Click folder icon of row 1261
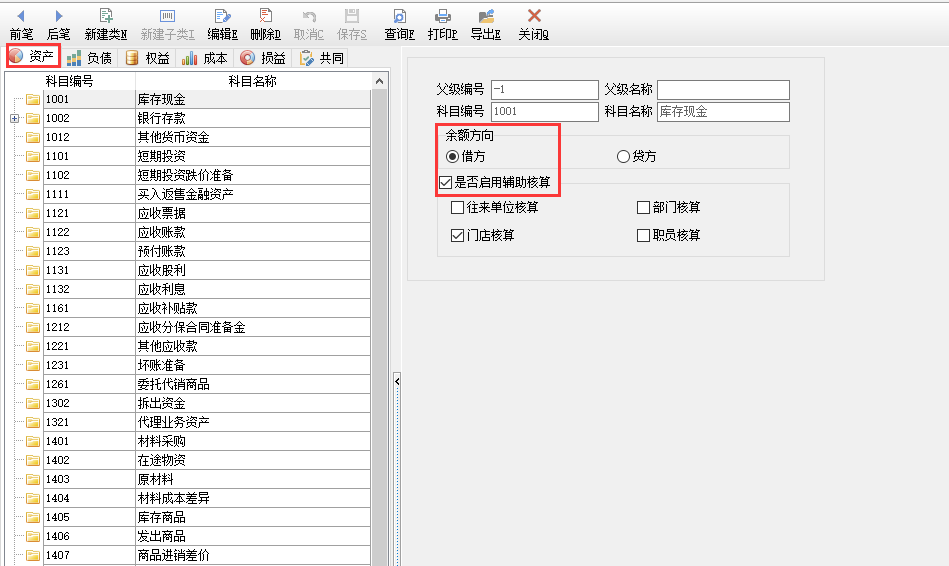The width and height of the screenshot is (949, 566). 33,384
